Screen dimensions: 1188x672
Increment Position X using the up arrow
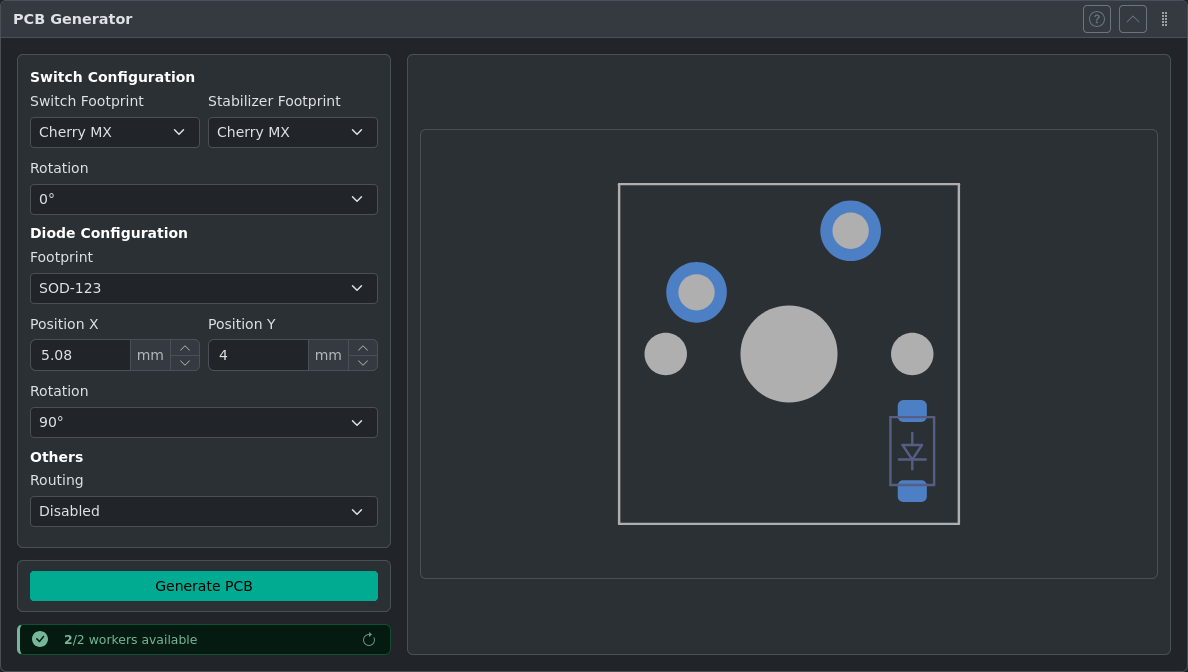[x=185, y=348]
